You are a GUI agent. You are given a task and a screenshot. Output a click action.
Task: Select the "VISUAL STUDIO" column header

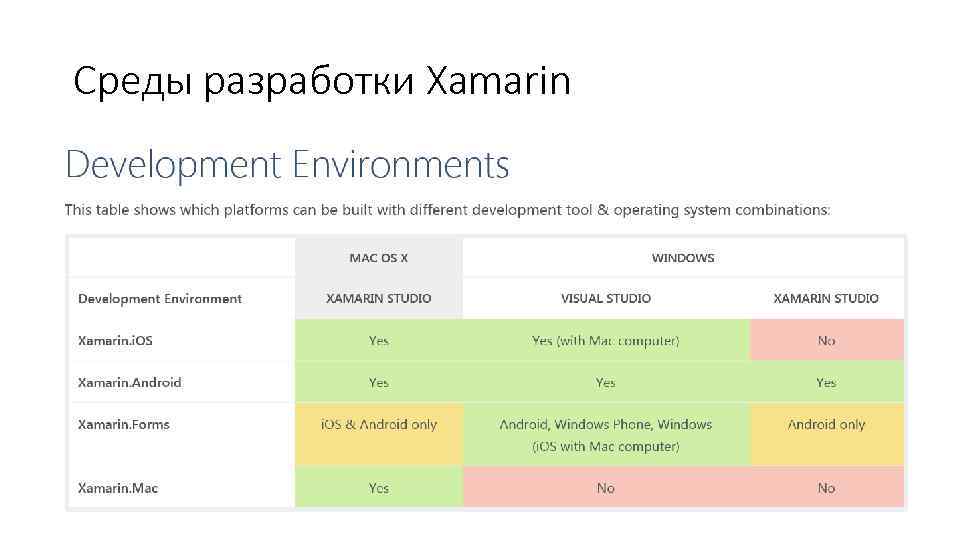(606, 299)
